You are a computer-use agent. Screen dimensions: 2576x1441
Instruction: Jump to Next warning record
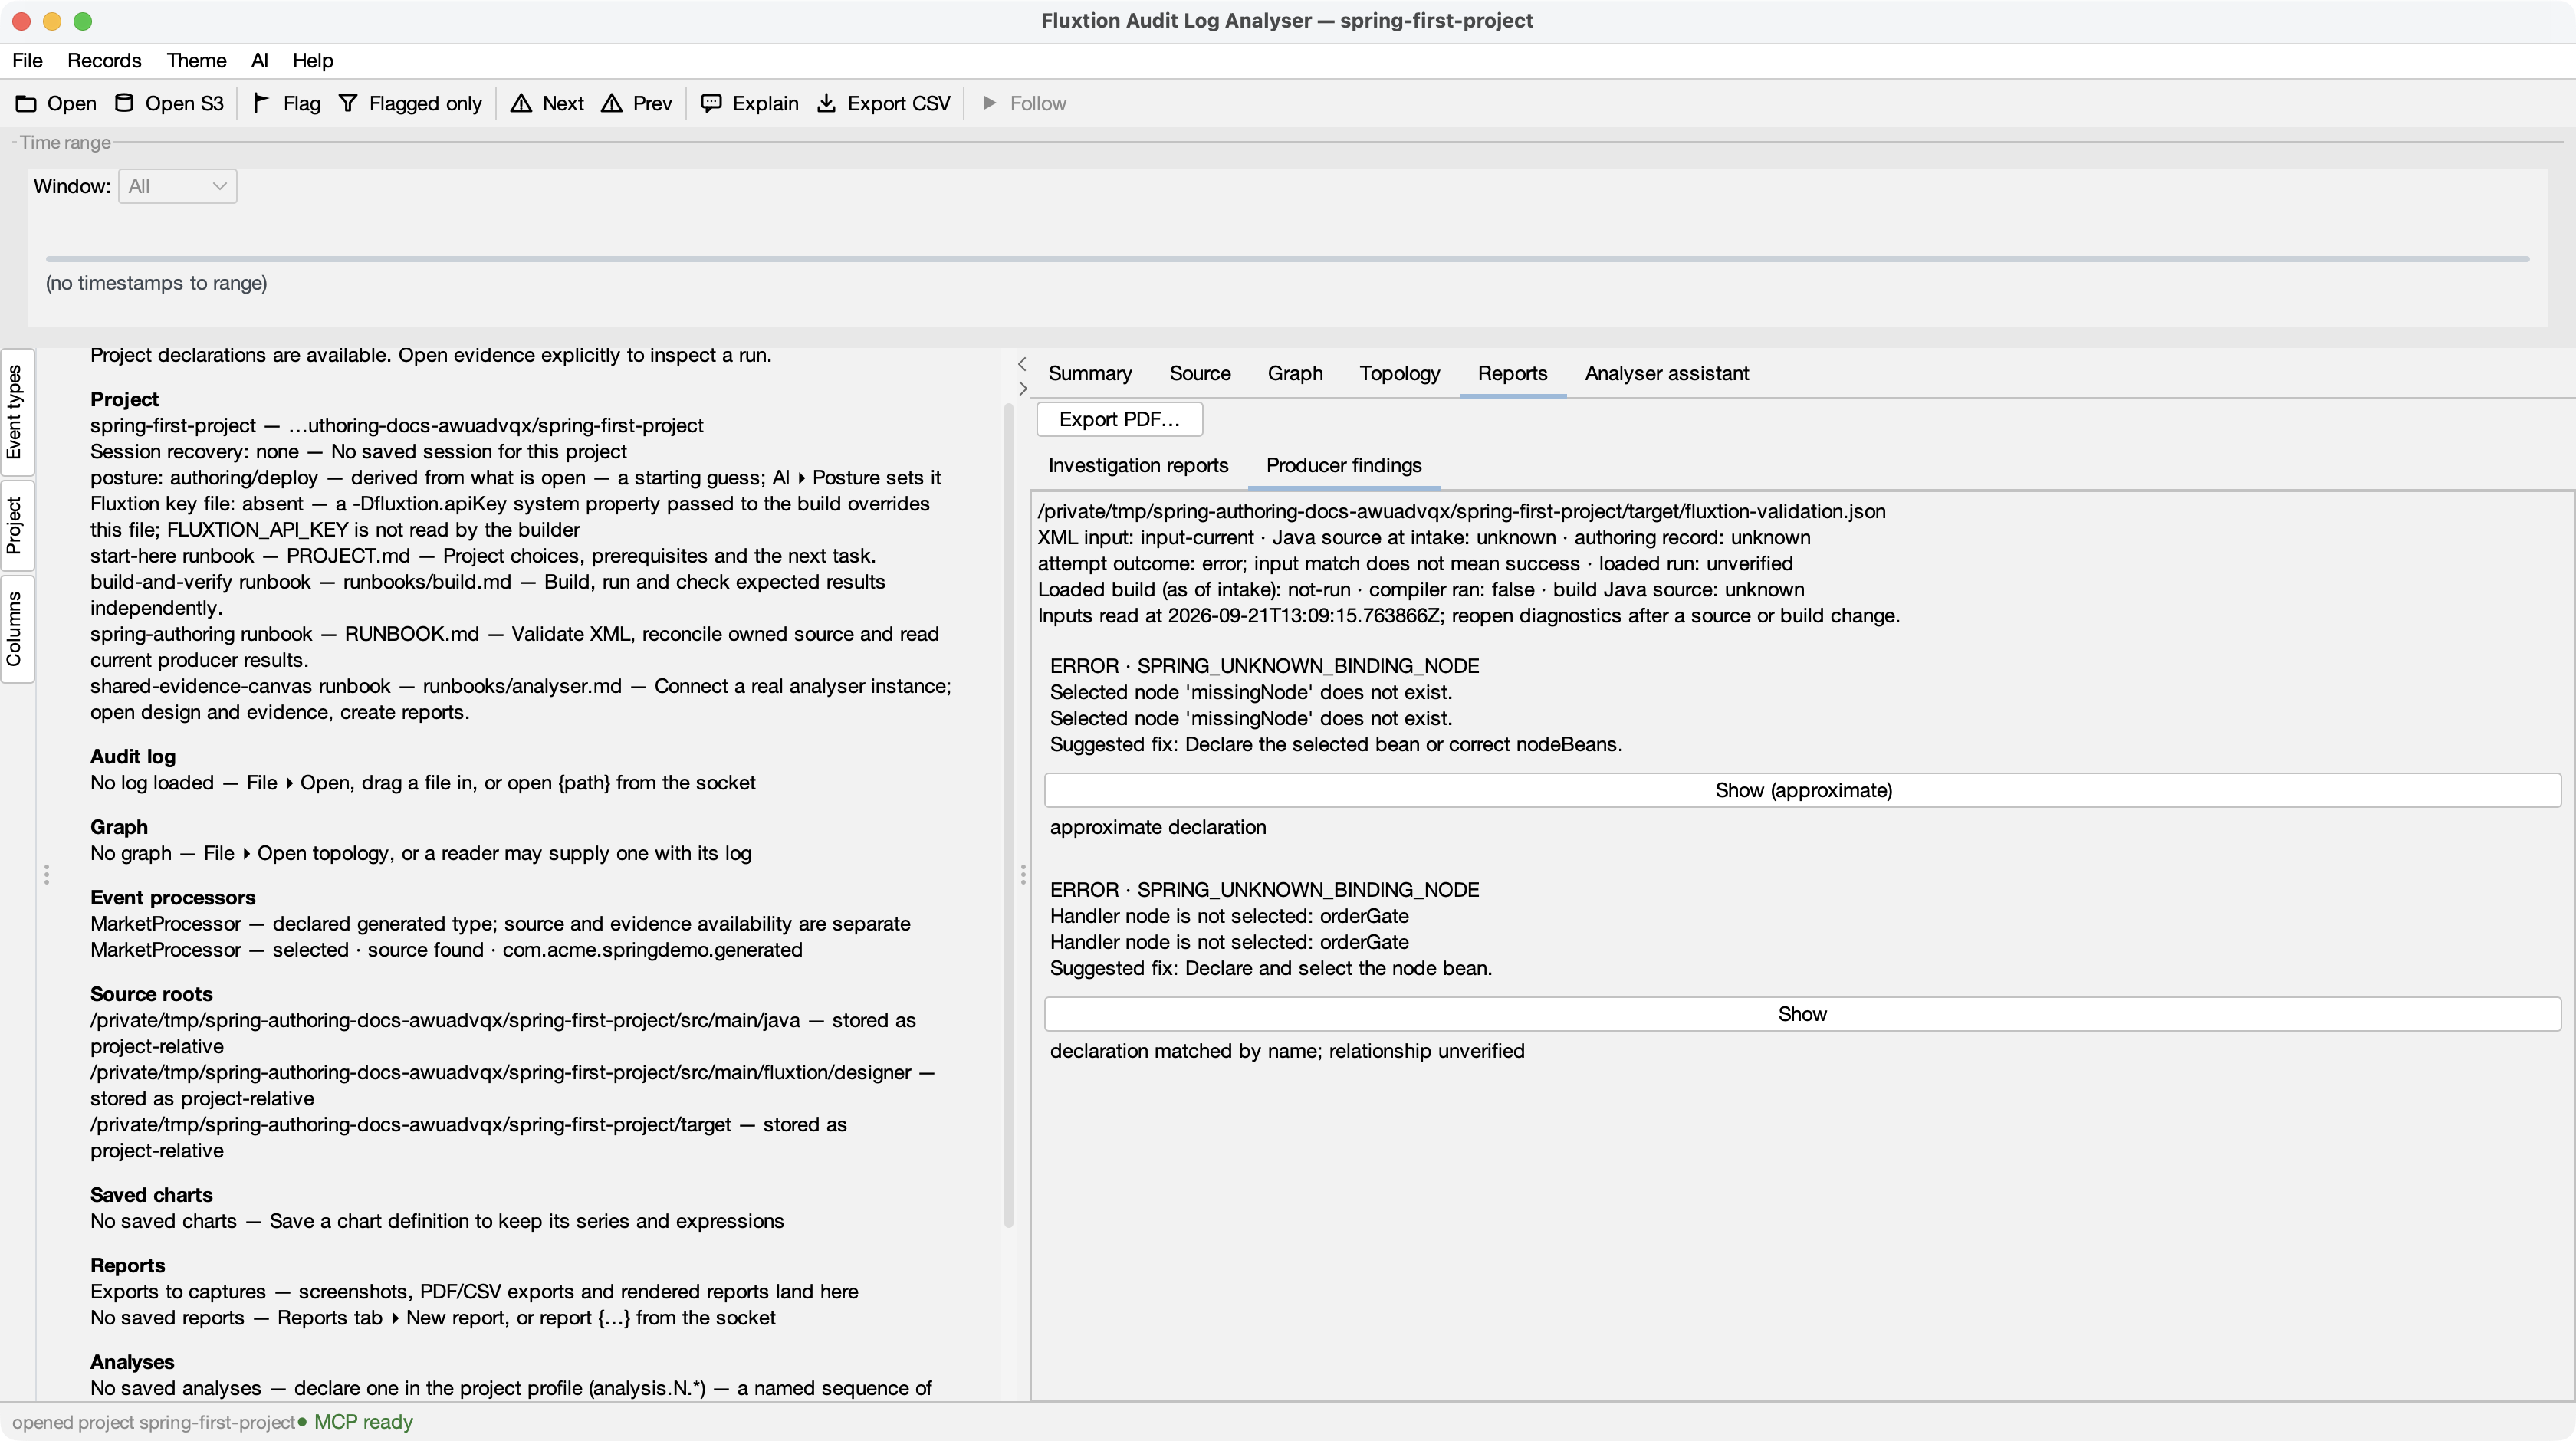547,103
